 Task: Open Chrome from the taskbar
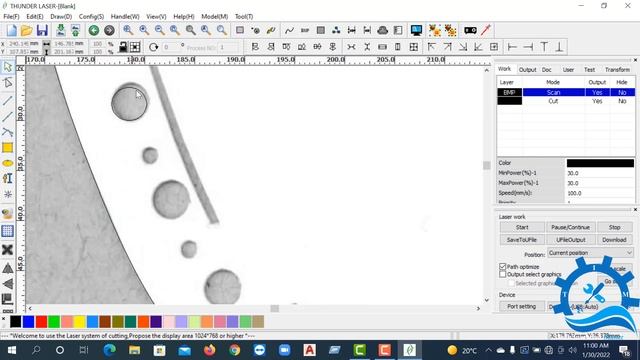(x=235, y=350)
